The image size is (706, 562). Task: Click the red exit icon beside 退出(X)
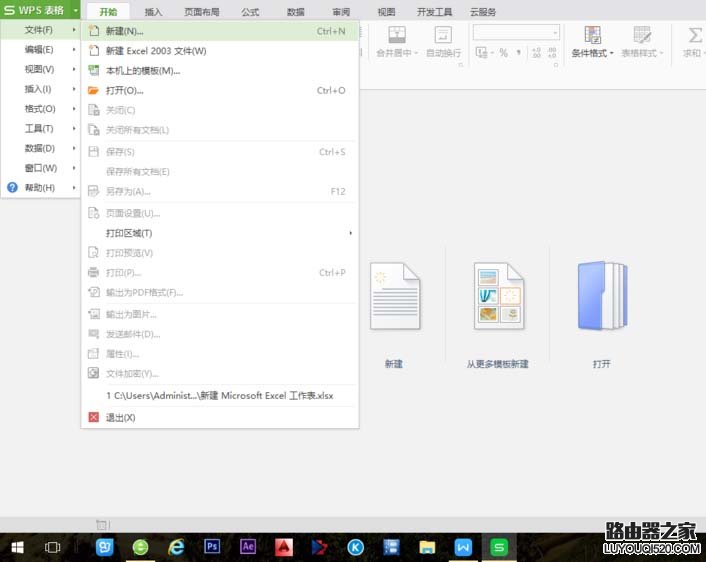pyautogui.click(x=93, y=417)
